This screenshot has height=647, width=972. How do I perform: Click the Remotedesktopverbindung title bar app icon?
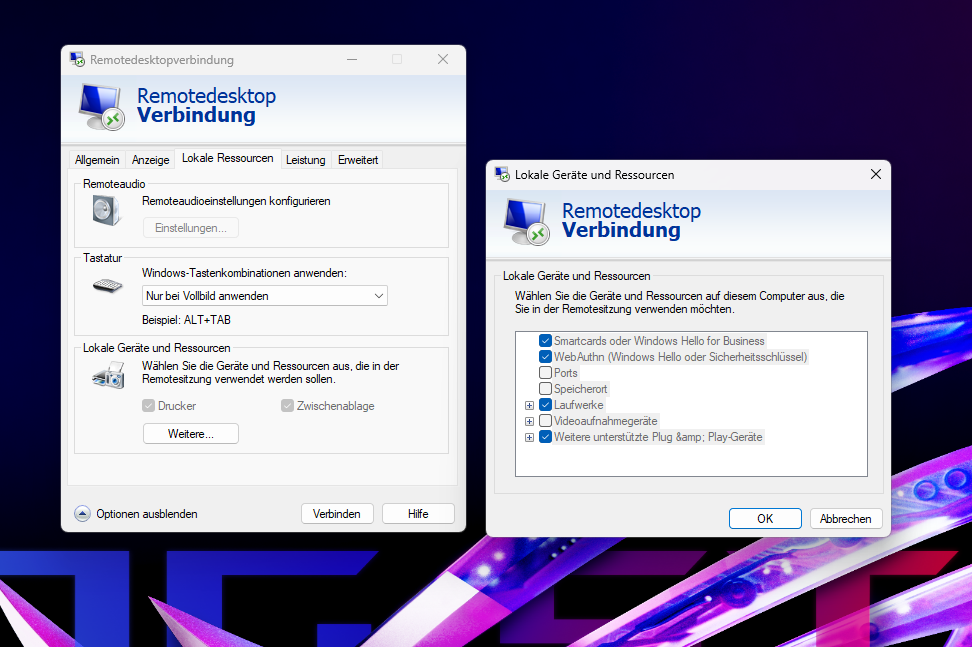click(x=77, y=59)
